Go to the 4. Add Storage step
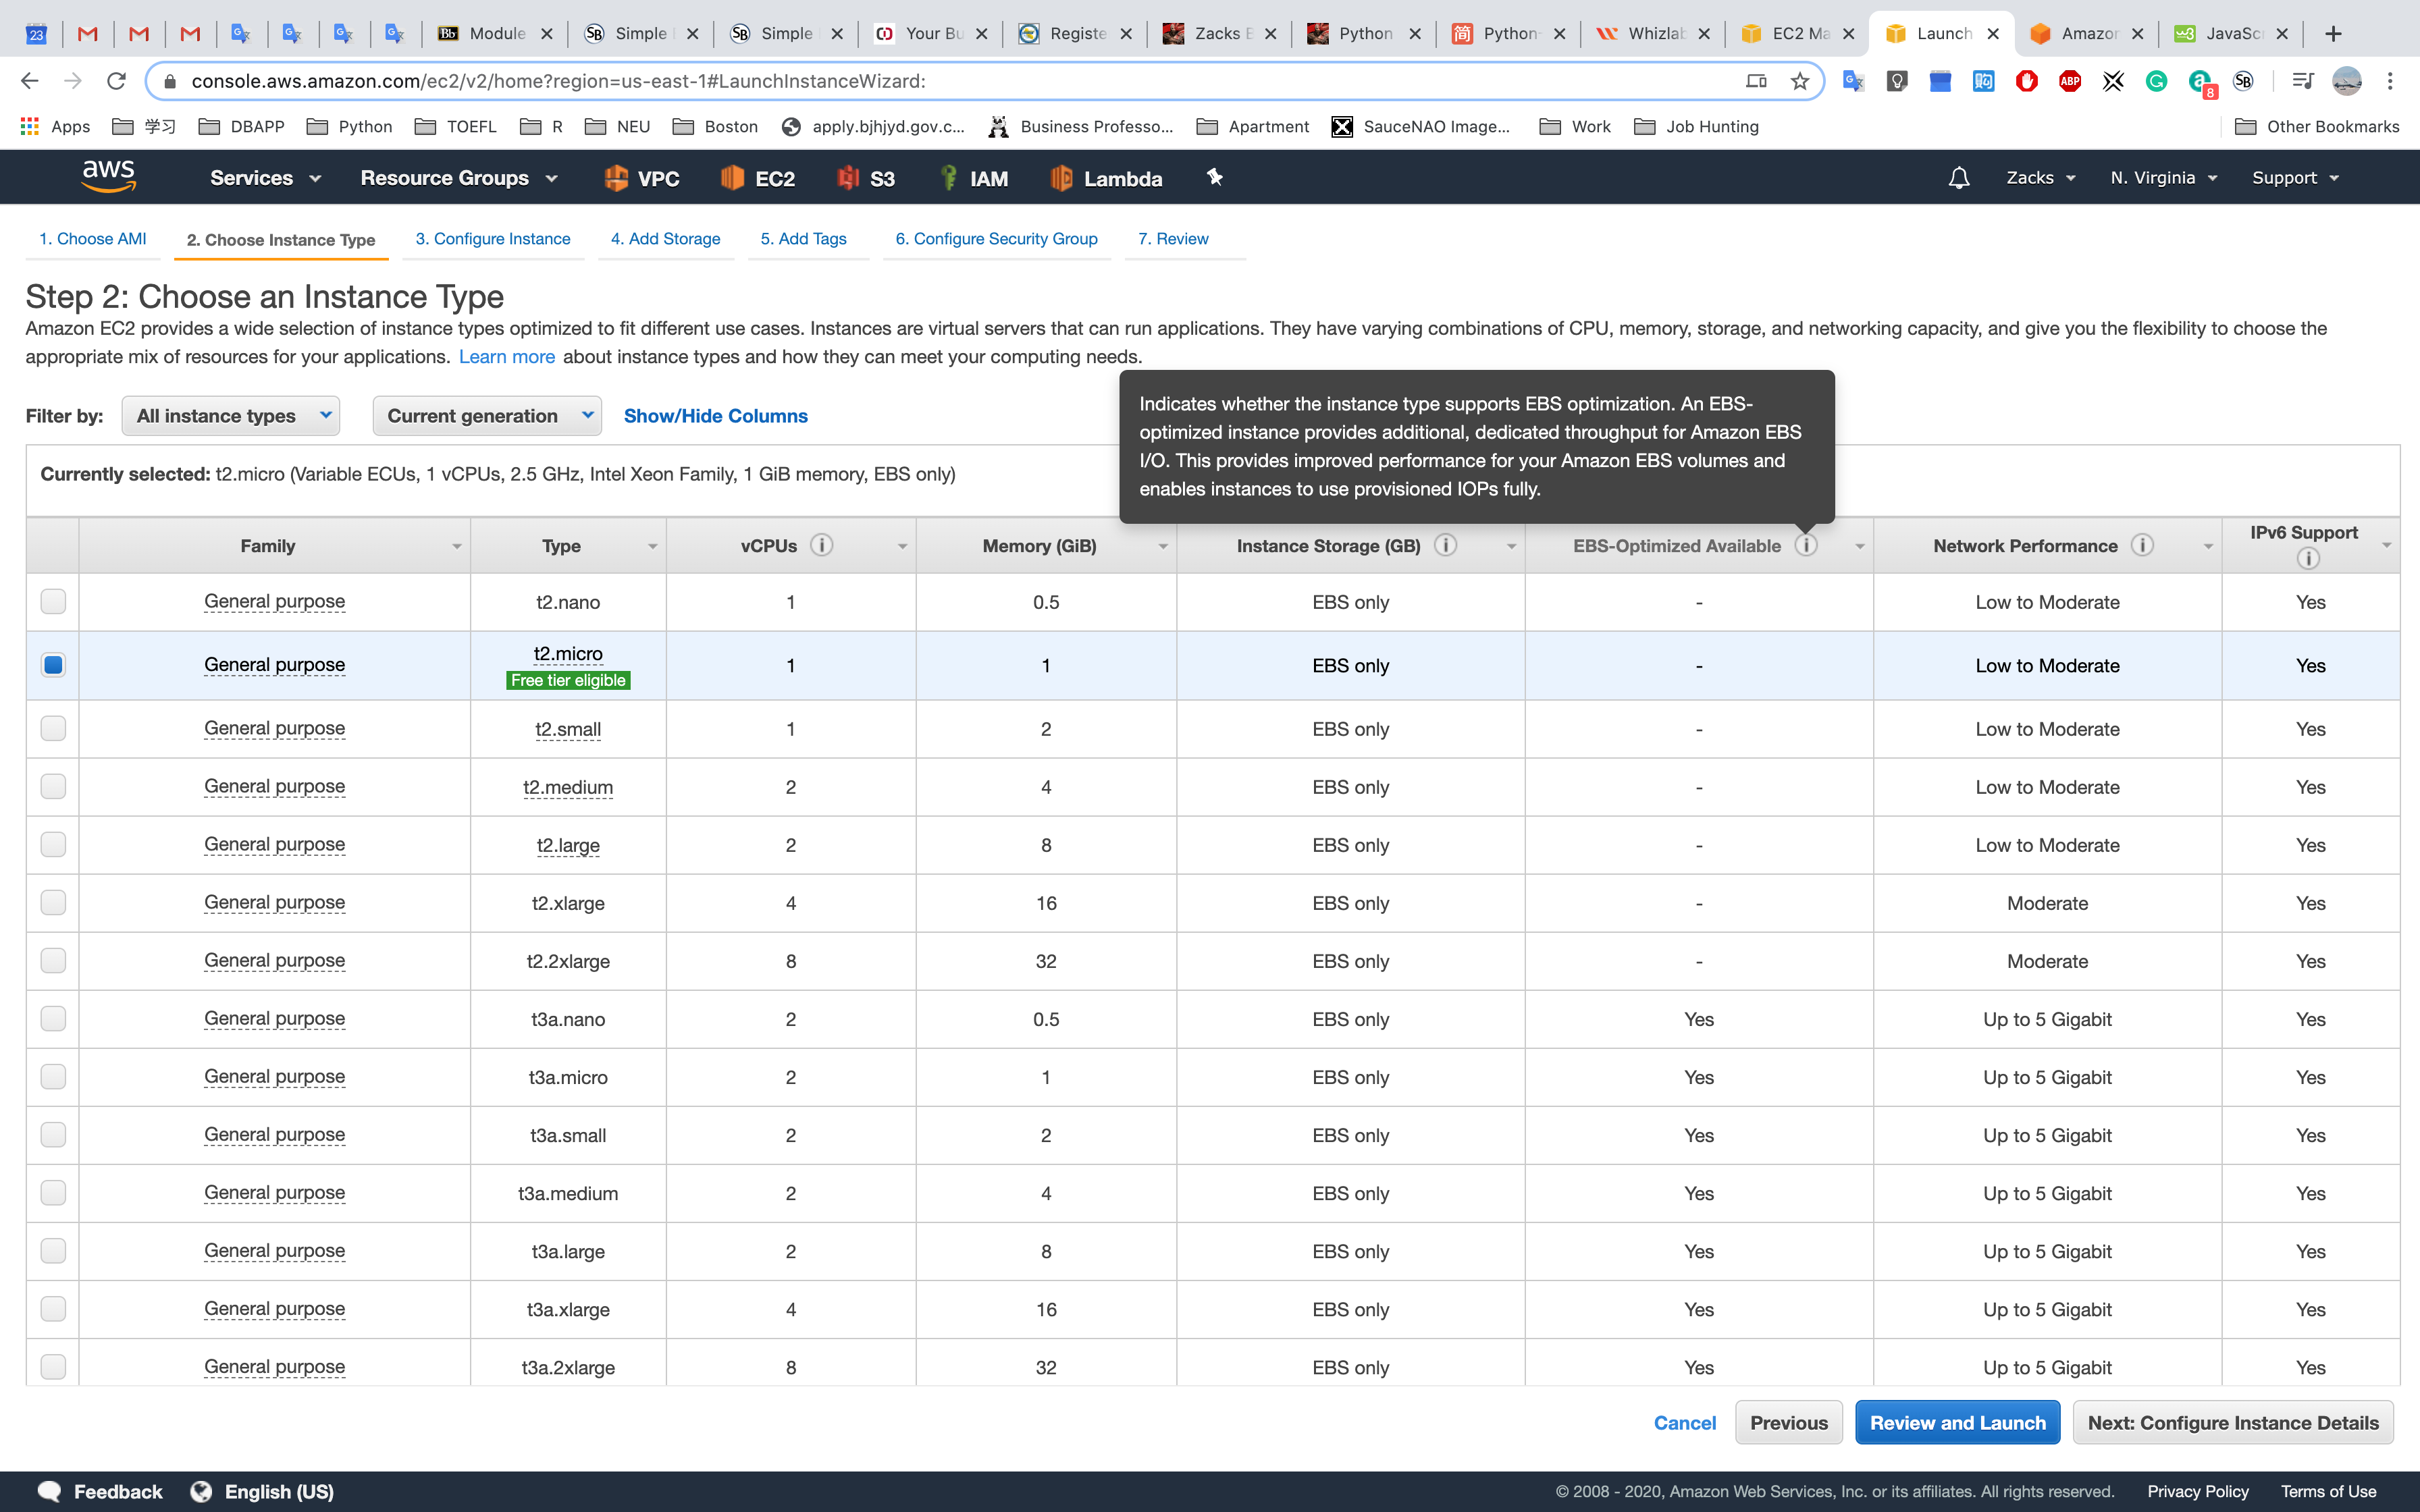Image resolution: width=2420 pixels, height=1512 pixels. click(x=665, y=239)
